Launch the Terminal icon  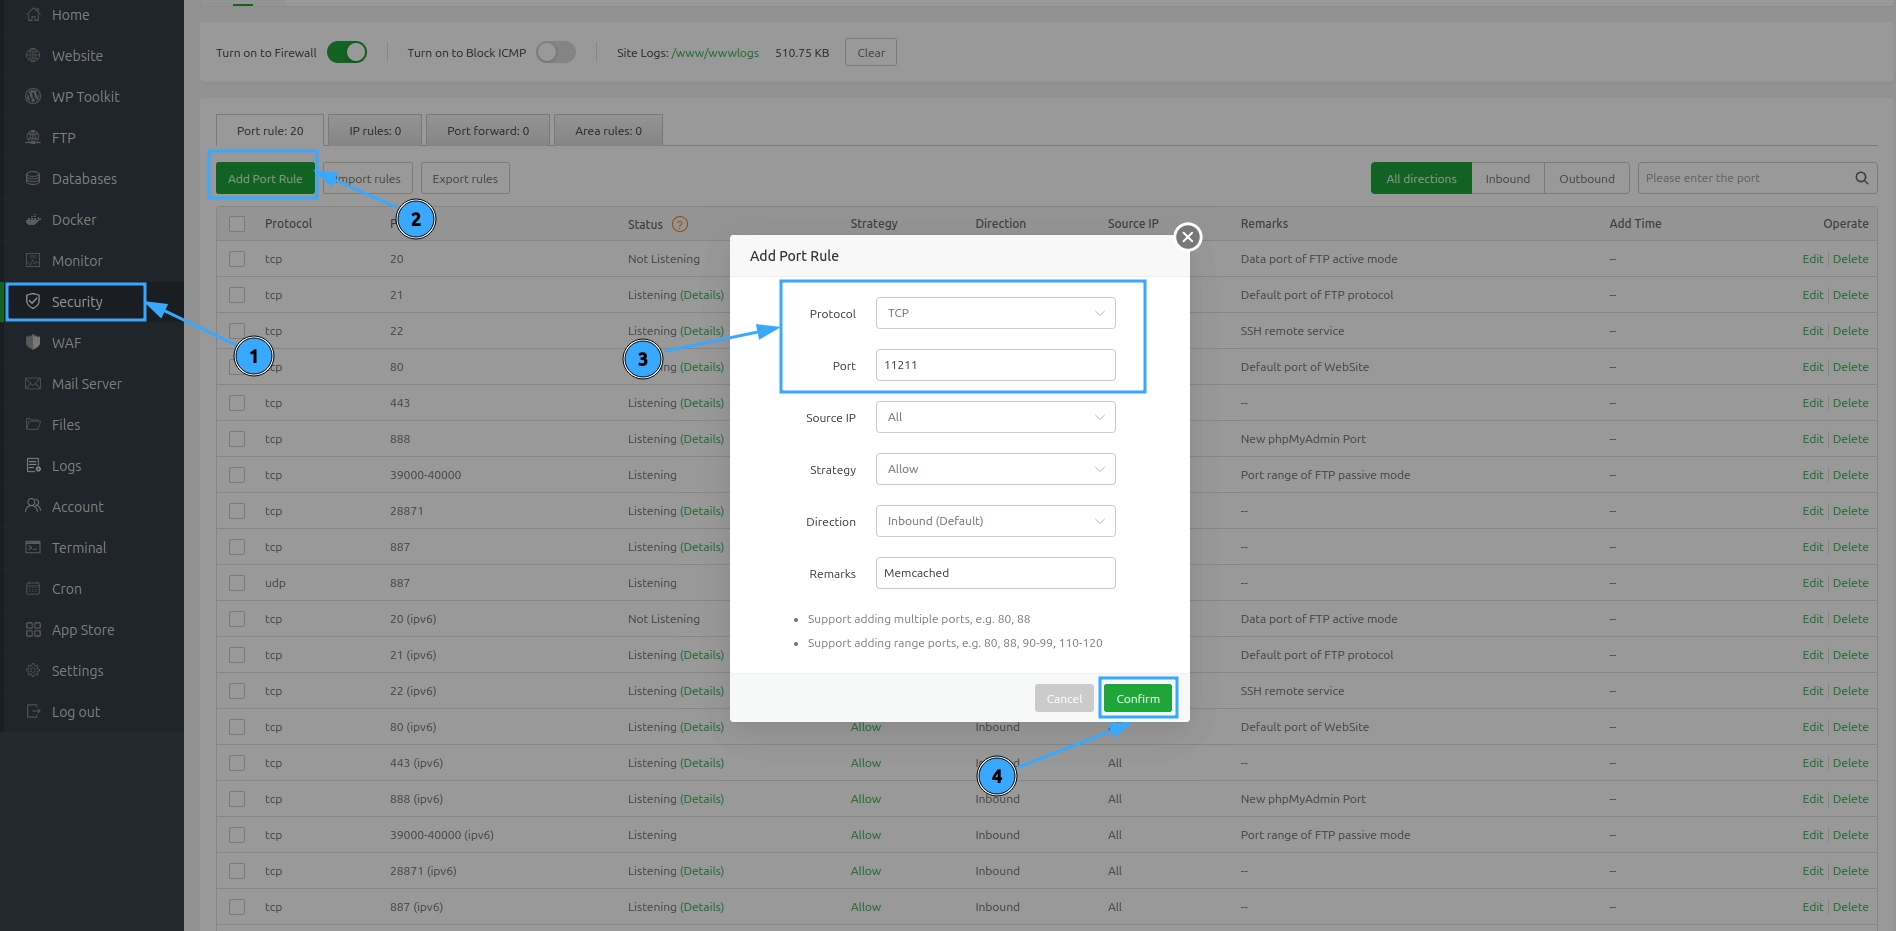(x=33, y=548)
